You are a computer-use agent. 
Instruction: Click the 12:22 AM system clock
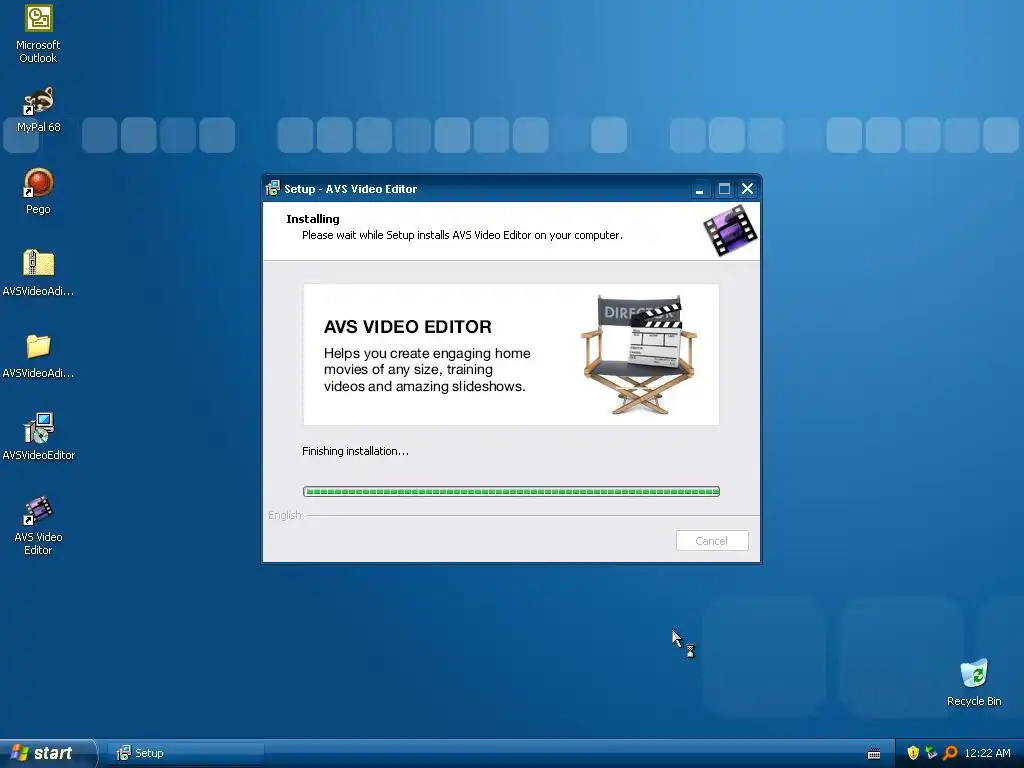[987, 753]
